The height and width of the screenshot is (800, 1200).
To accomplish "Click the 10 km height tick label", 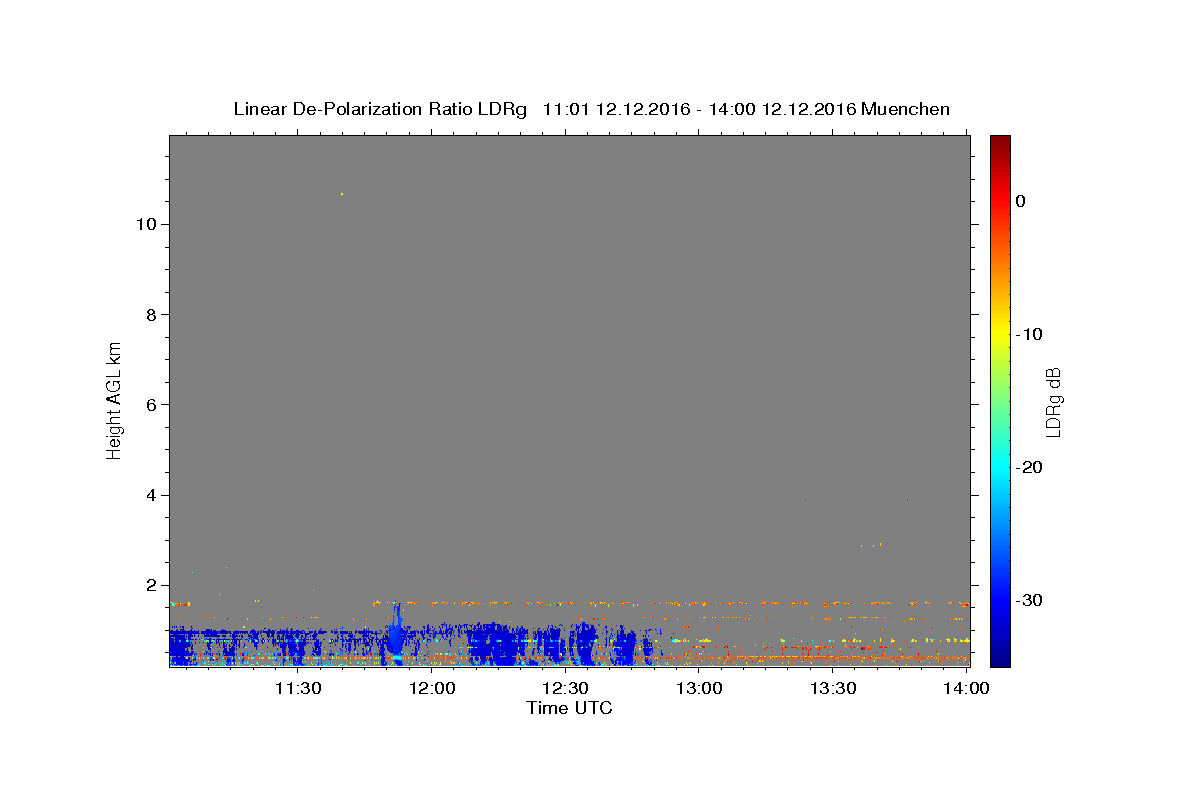I will click(x=144, y=224).
